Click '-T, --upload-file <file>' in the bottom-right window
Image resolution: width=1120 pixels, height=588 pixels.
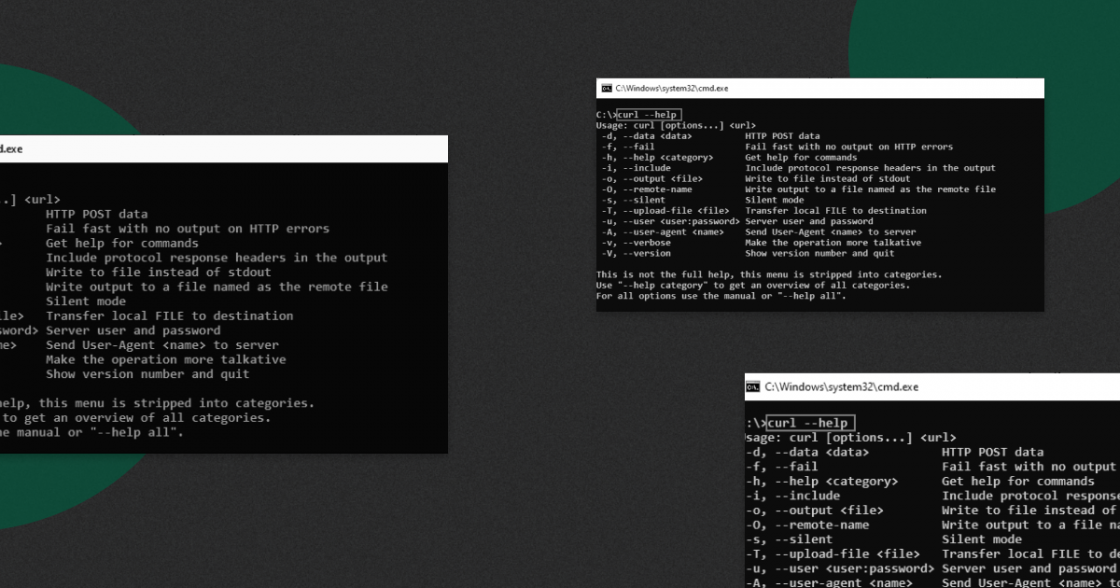pyautogui.click(x=833, y=554)
